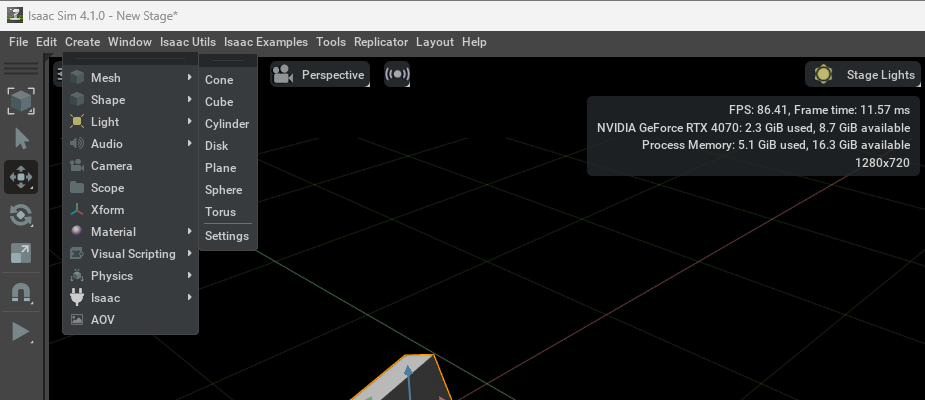Expand the Audio submenu
The height and width of the screenshot is (400, 925).
[x=130, y=144]
